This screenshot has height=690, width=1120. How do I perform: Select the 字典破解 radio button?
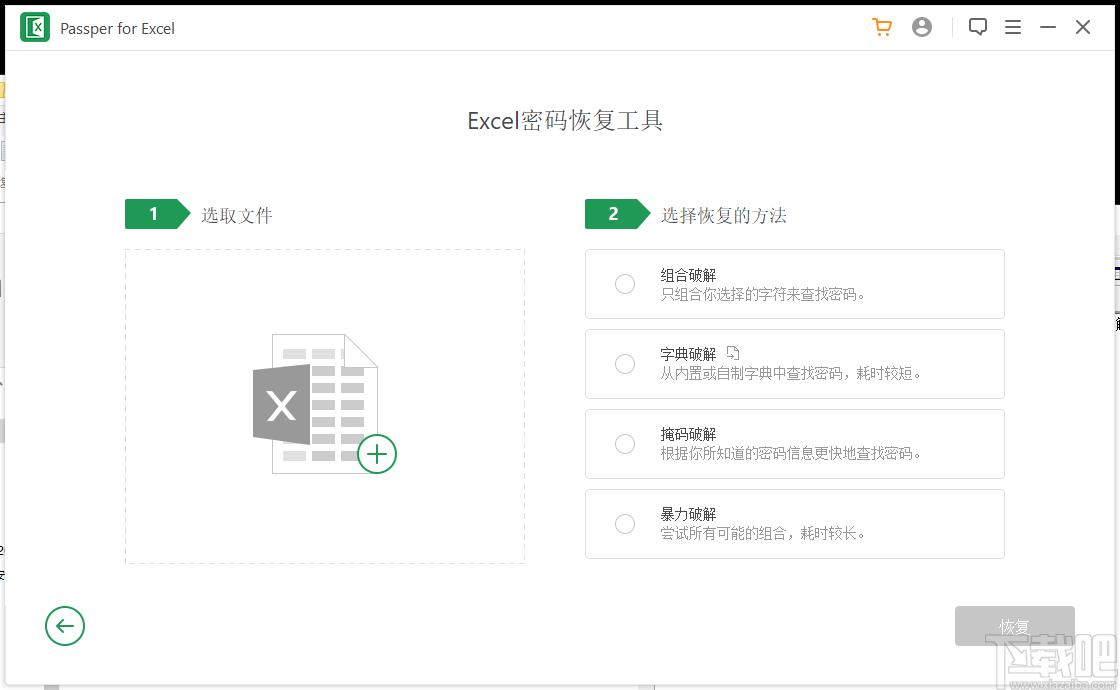pyautogui.click(x=624, y=364)
